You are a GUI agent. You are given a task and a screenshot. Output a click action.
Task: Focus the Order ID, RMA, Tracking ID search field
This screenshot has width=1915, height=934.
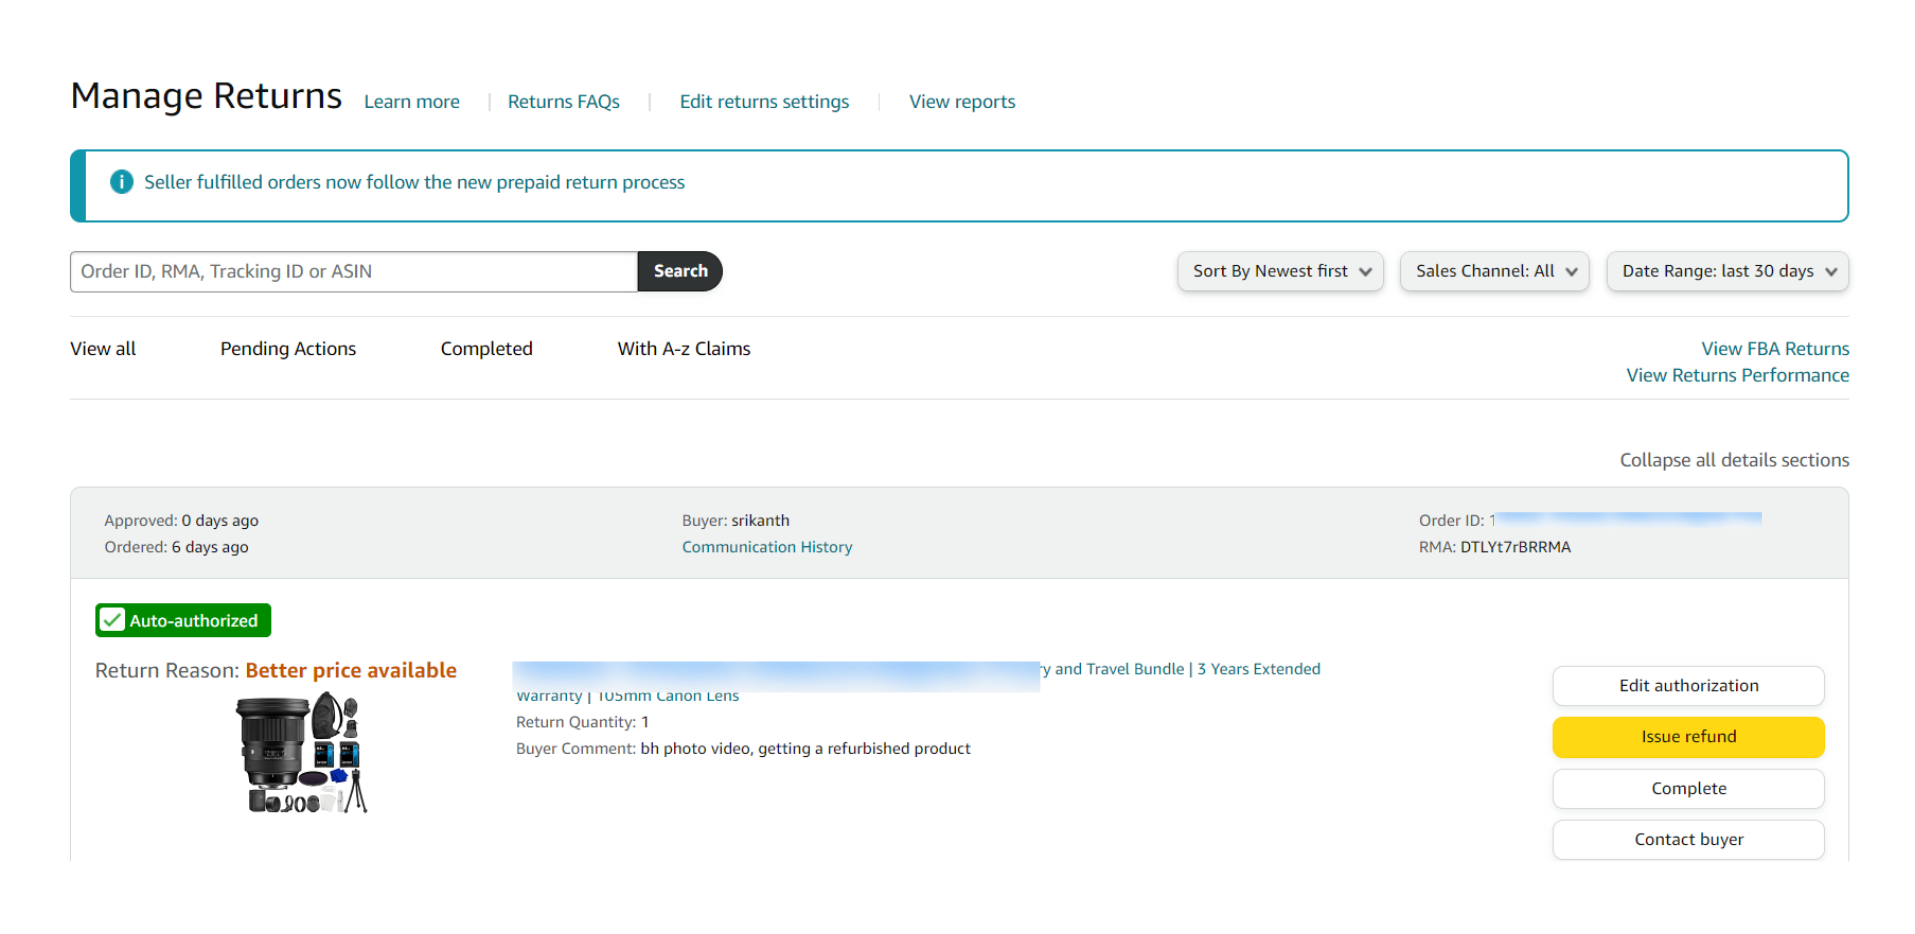coord(354,271)
